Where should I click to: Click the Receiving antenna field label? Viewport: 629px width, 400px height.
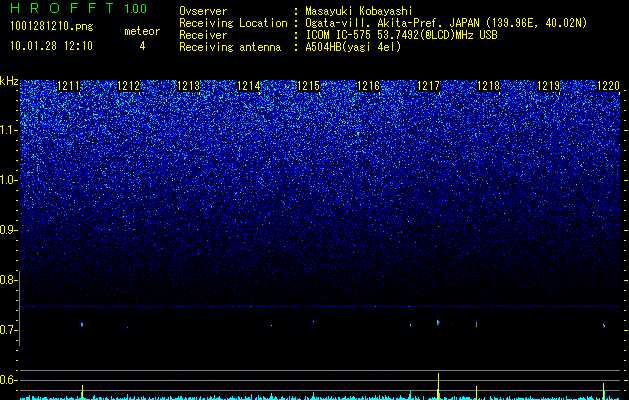pos(230,47)
